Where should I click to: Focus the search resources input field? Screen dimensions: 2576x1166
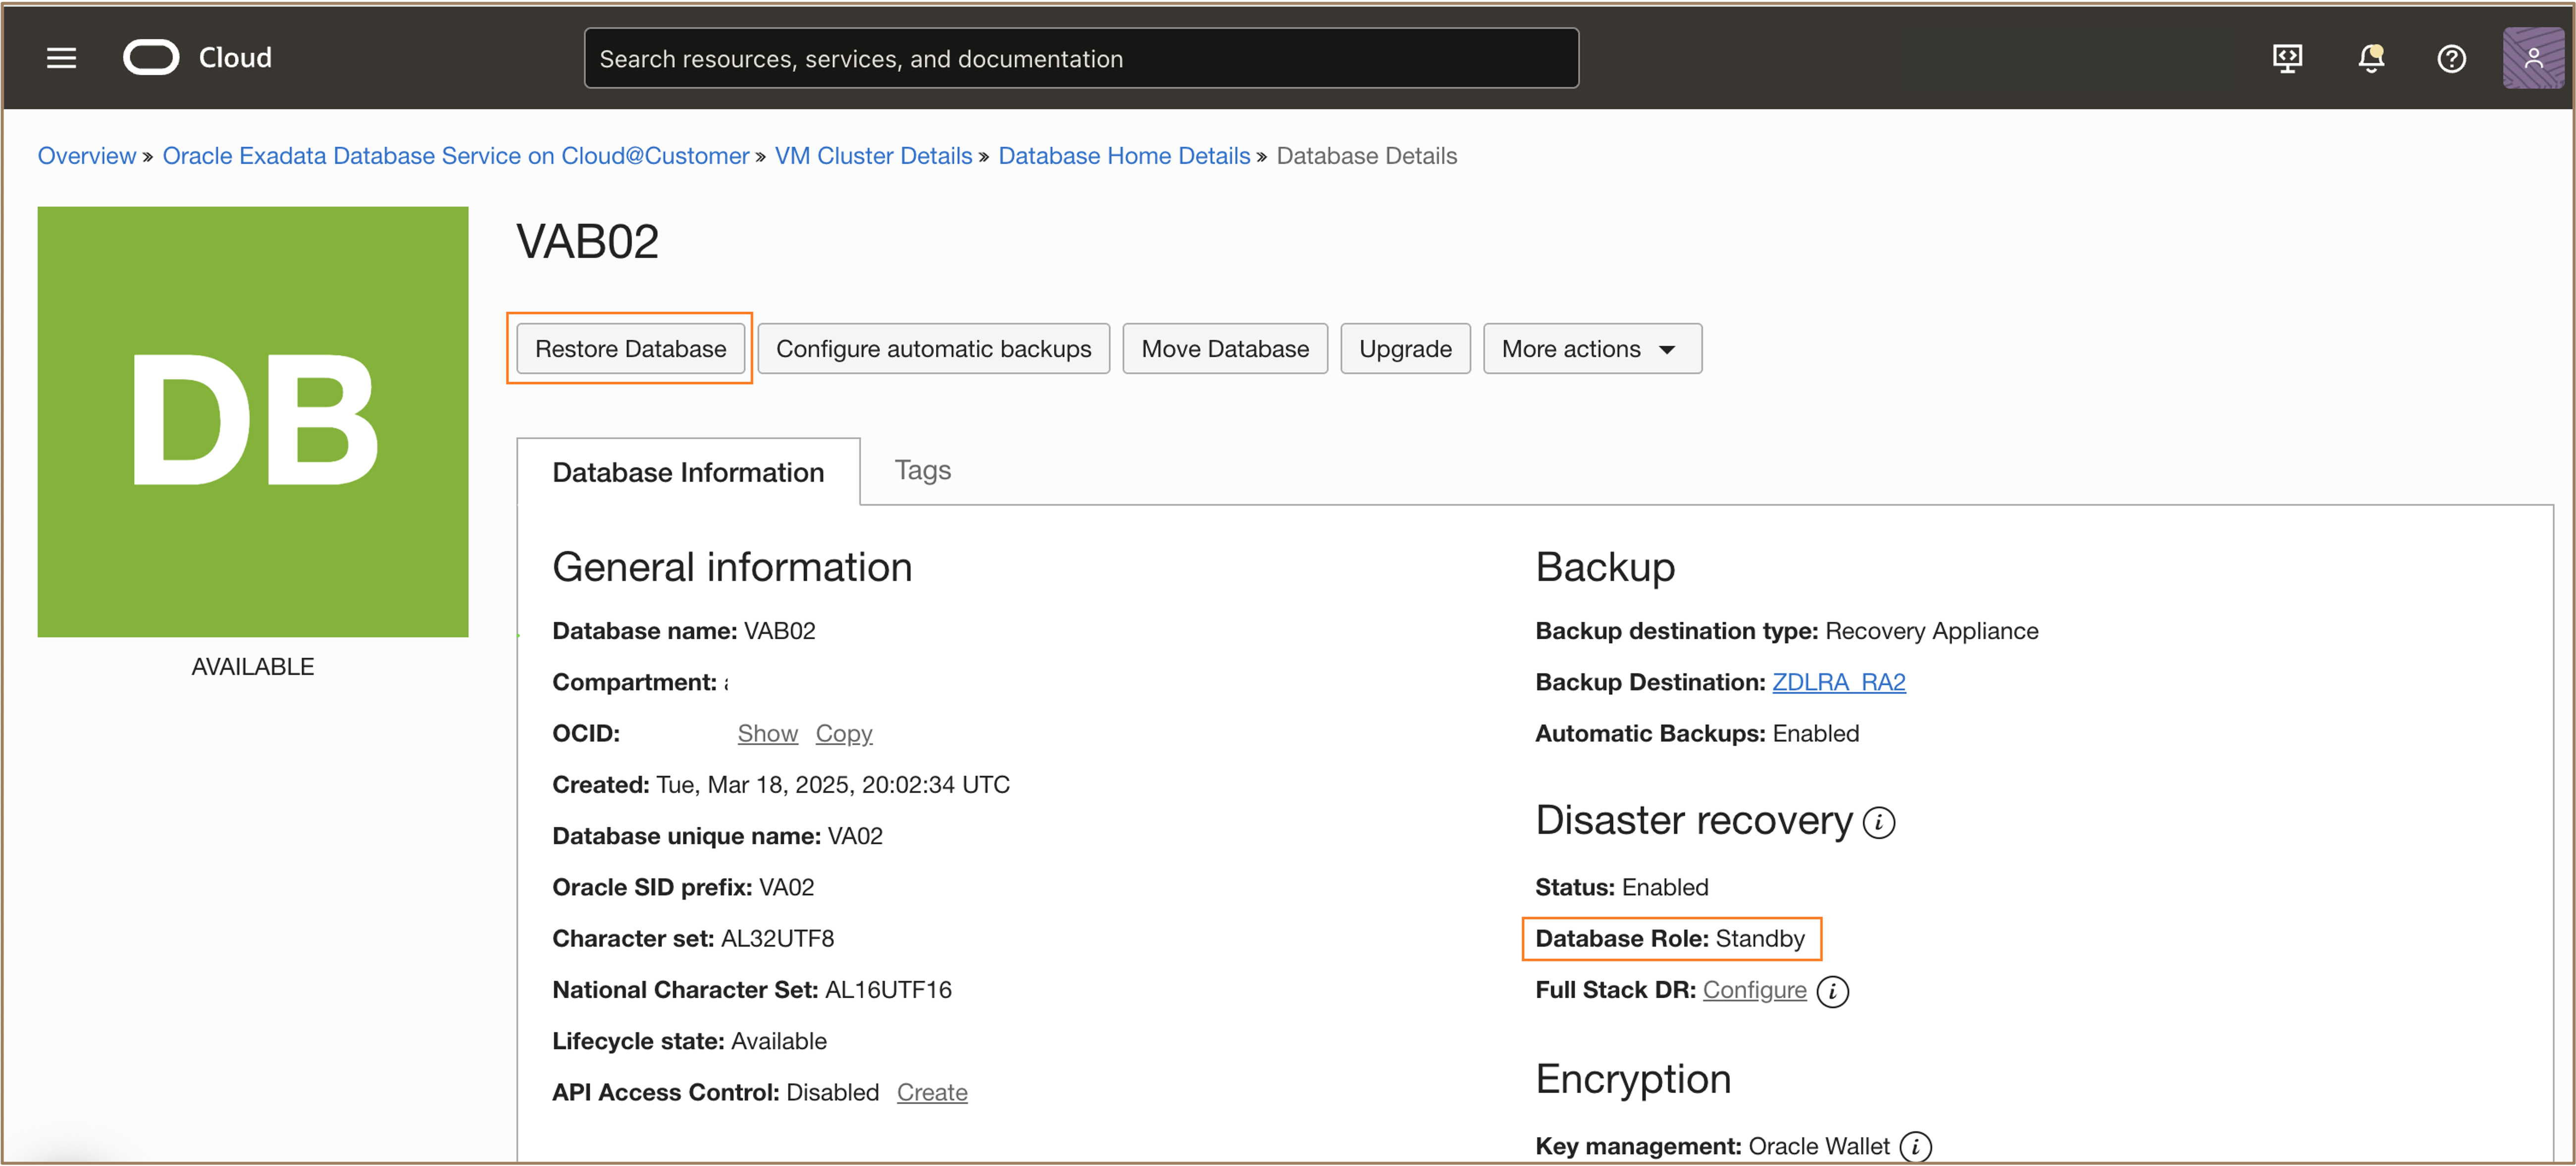[x=1080, y=58]
